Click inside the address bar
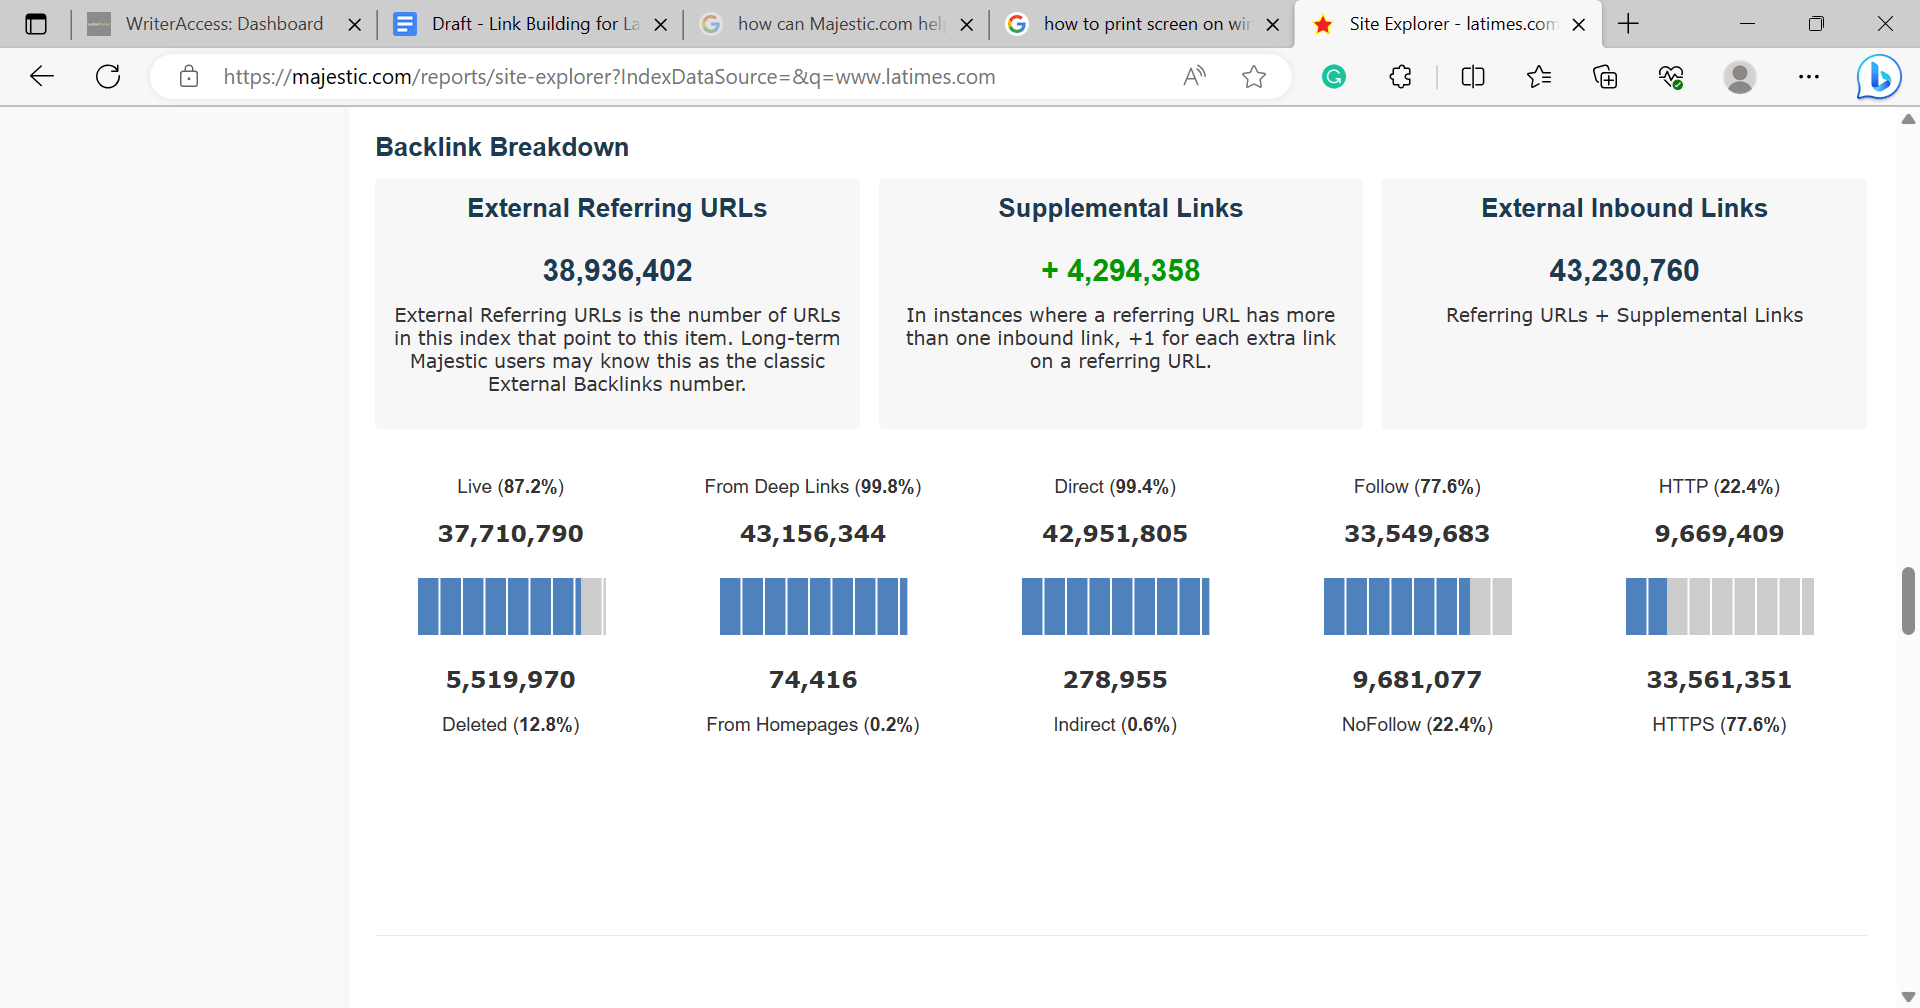This screenshot has width=1920, height=1008. click(x=700, y=76)
